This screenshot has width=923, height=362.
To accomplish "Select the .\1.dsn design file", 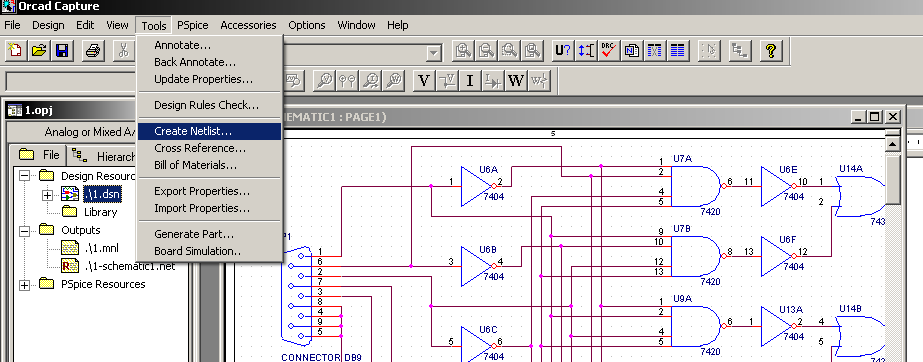I will click(102, 193).
